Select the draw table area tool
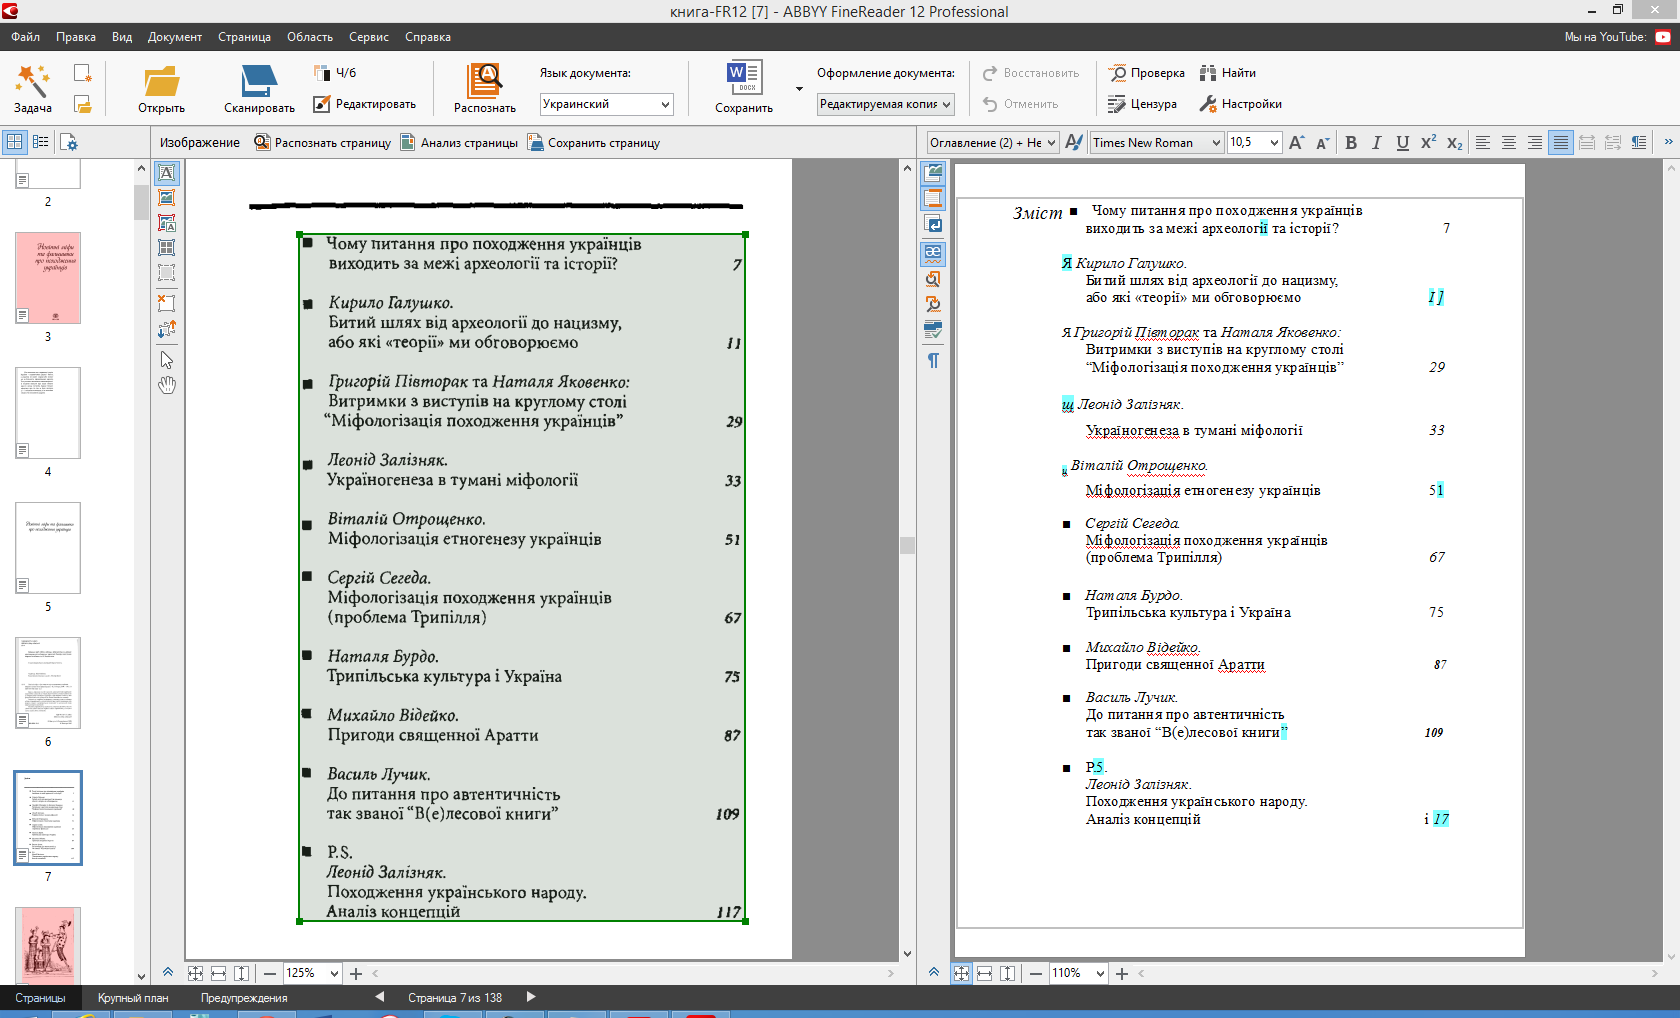Image resolution: width=1680 pixels, height=1018 pixels. point(167,248)
